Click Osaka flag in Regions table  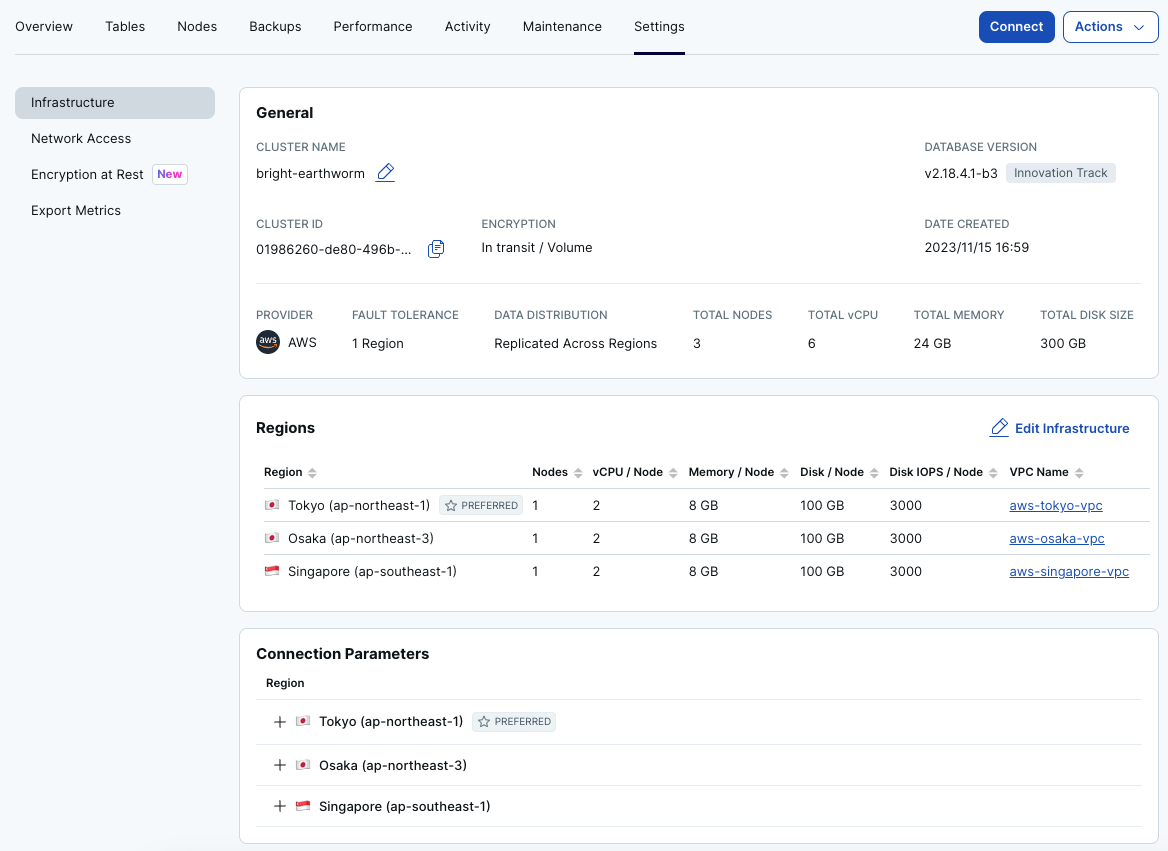point(272,538)
